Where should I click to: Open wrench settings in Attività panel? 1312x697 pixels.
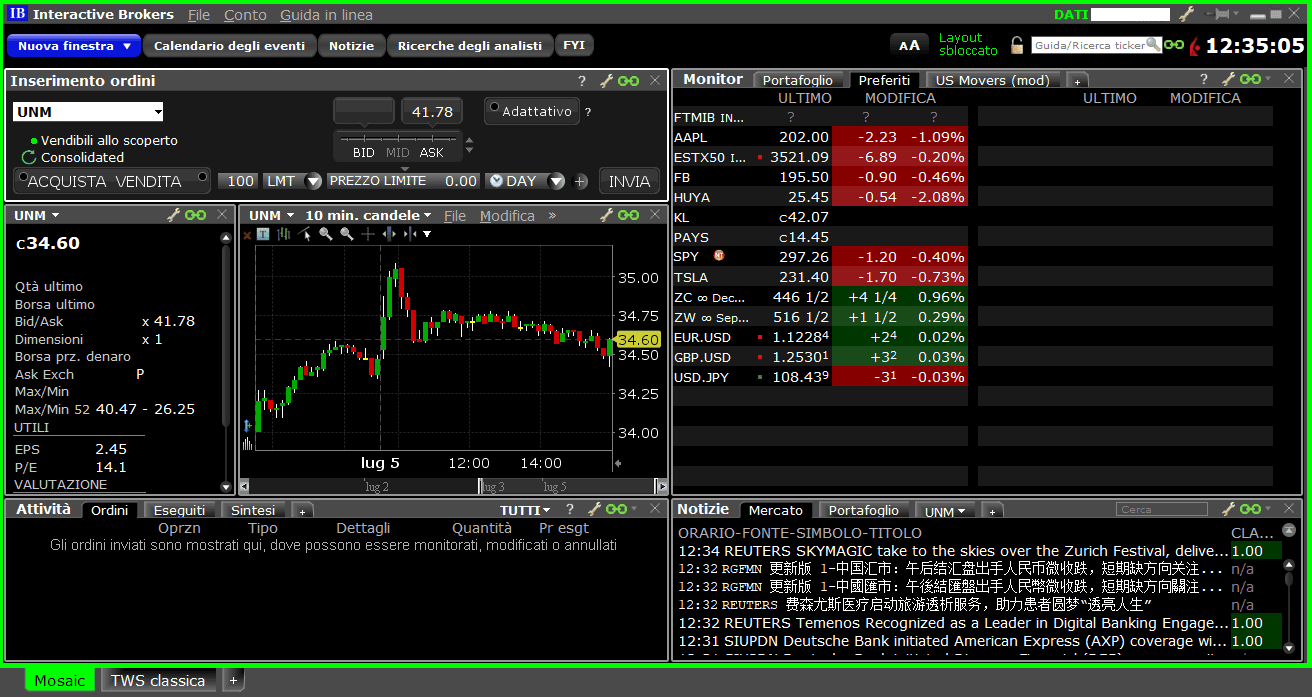coord(595,509)
